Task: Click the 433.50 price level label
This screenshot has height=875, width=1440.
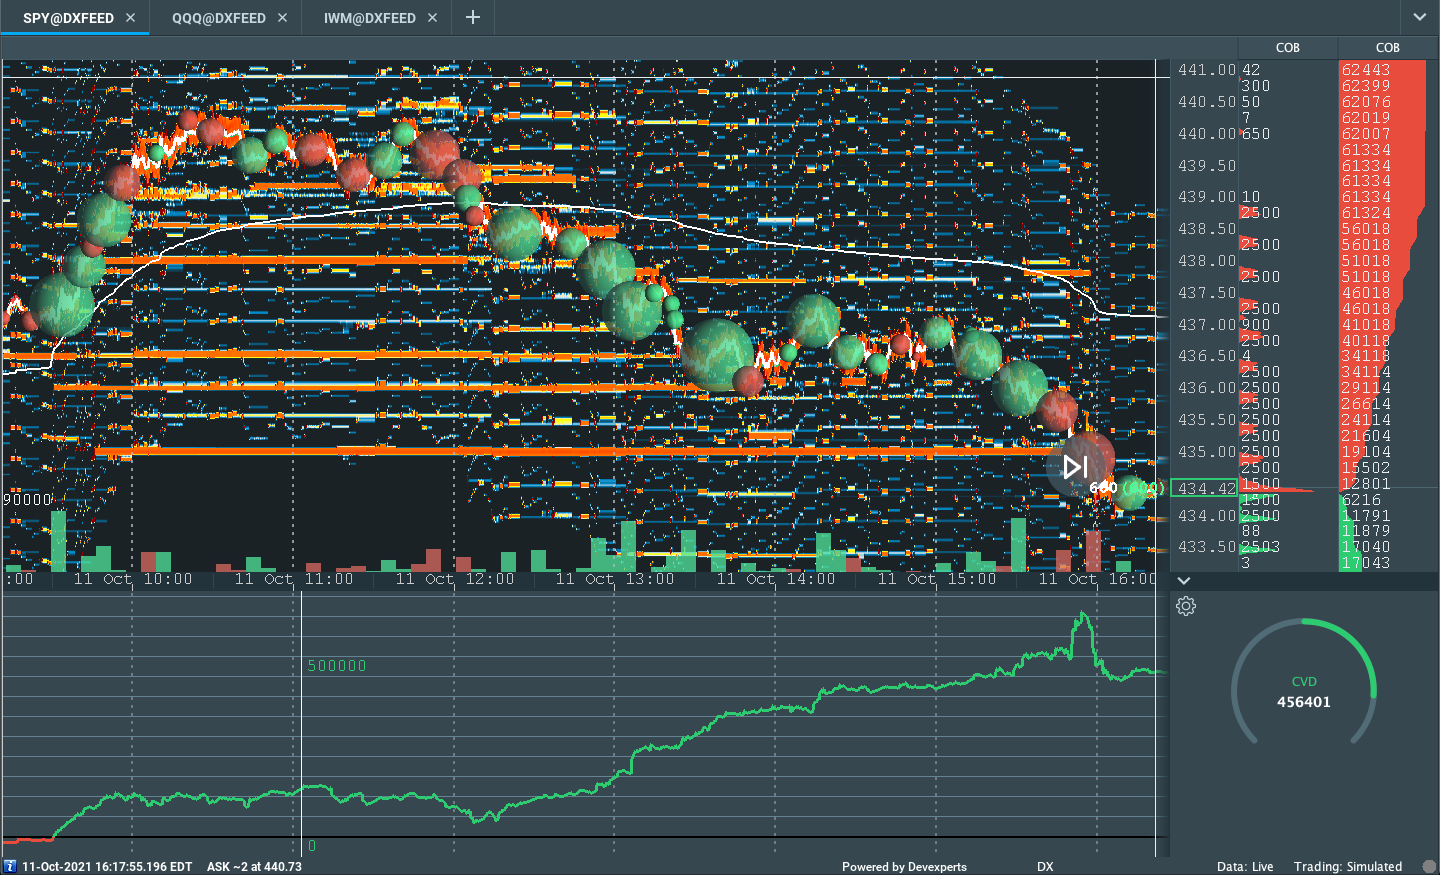Action: 1207,547
